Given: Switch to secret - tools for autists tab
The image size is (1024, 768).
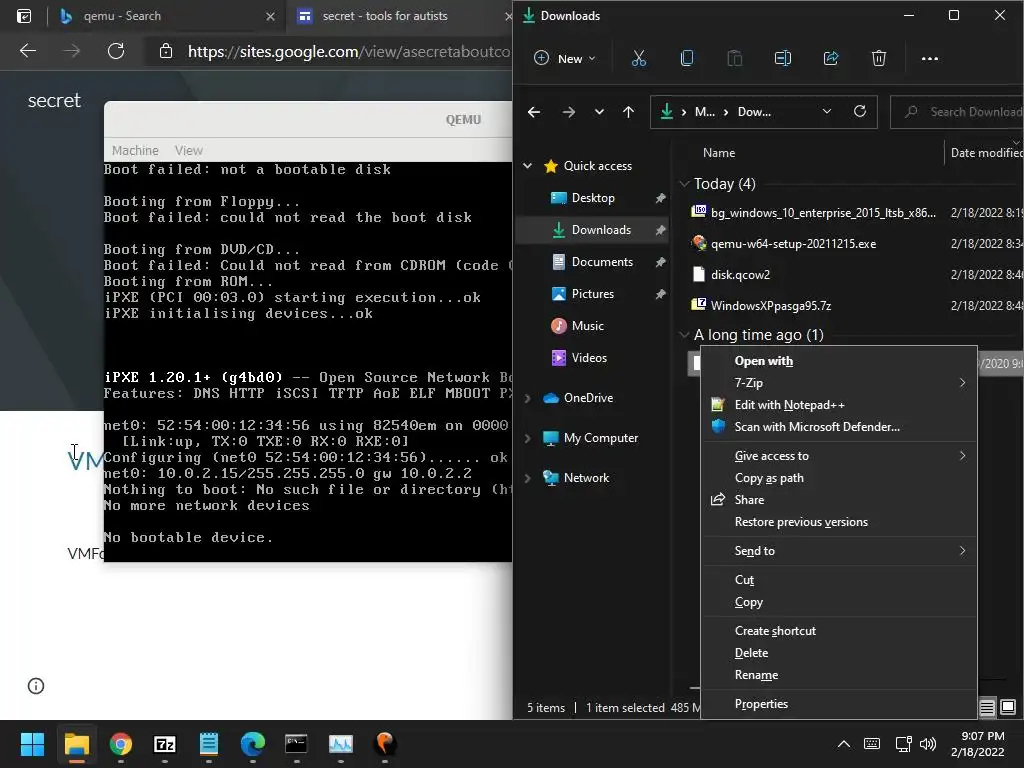Looking at the screenshot, I should (398, 16).
